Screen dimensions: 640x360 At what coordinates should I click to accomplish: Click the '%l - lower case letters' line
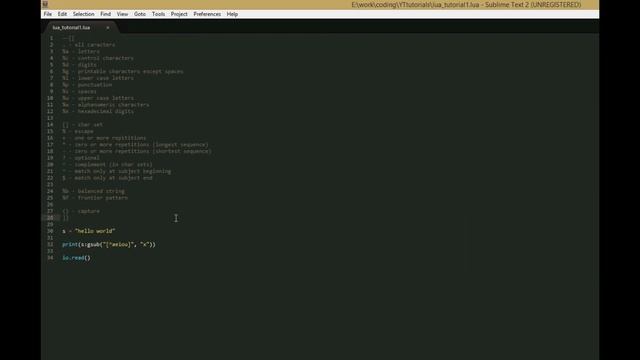98,78
